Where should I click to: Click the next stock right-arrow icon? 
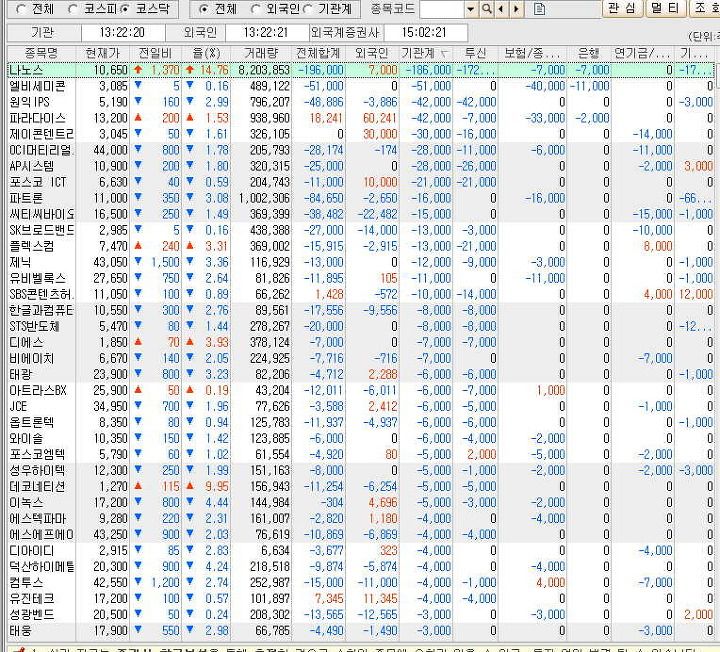pos(517,9)
